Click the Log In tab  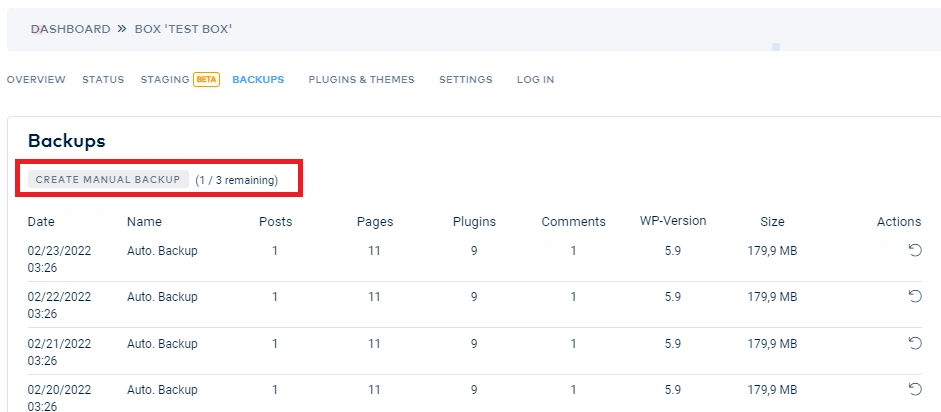tap(535, 80)
